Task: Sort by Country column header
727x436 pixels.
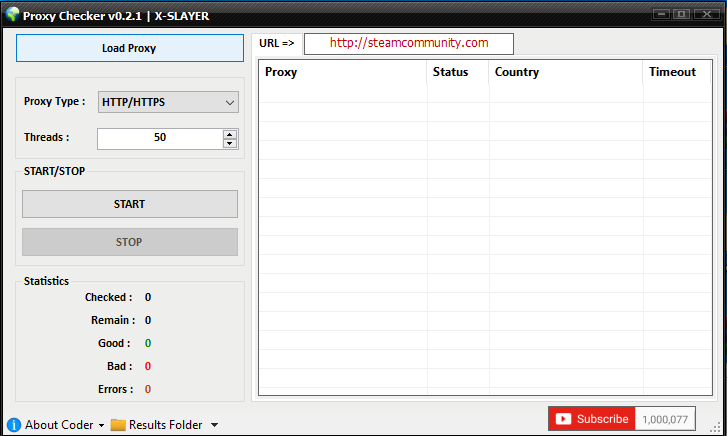Action: point(566,72)
